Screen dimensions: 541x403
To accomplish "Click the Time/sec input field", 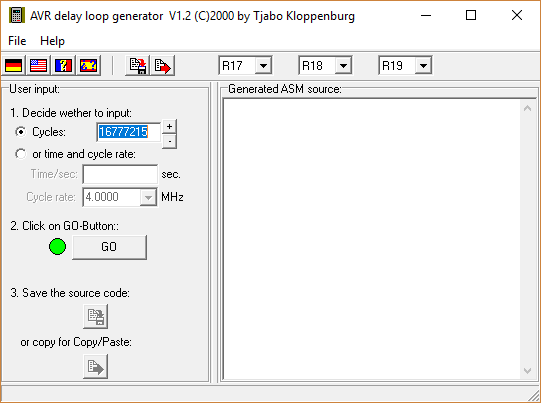I will [x=120, y=174].
